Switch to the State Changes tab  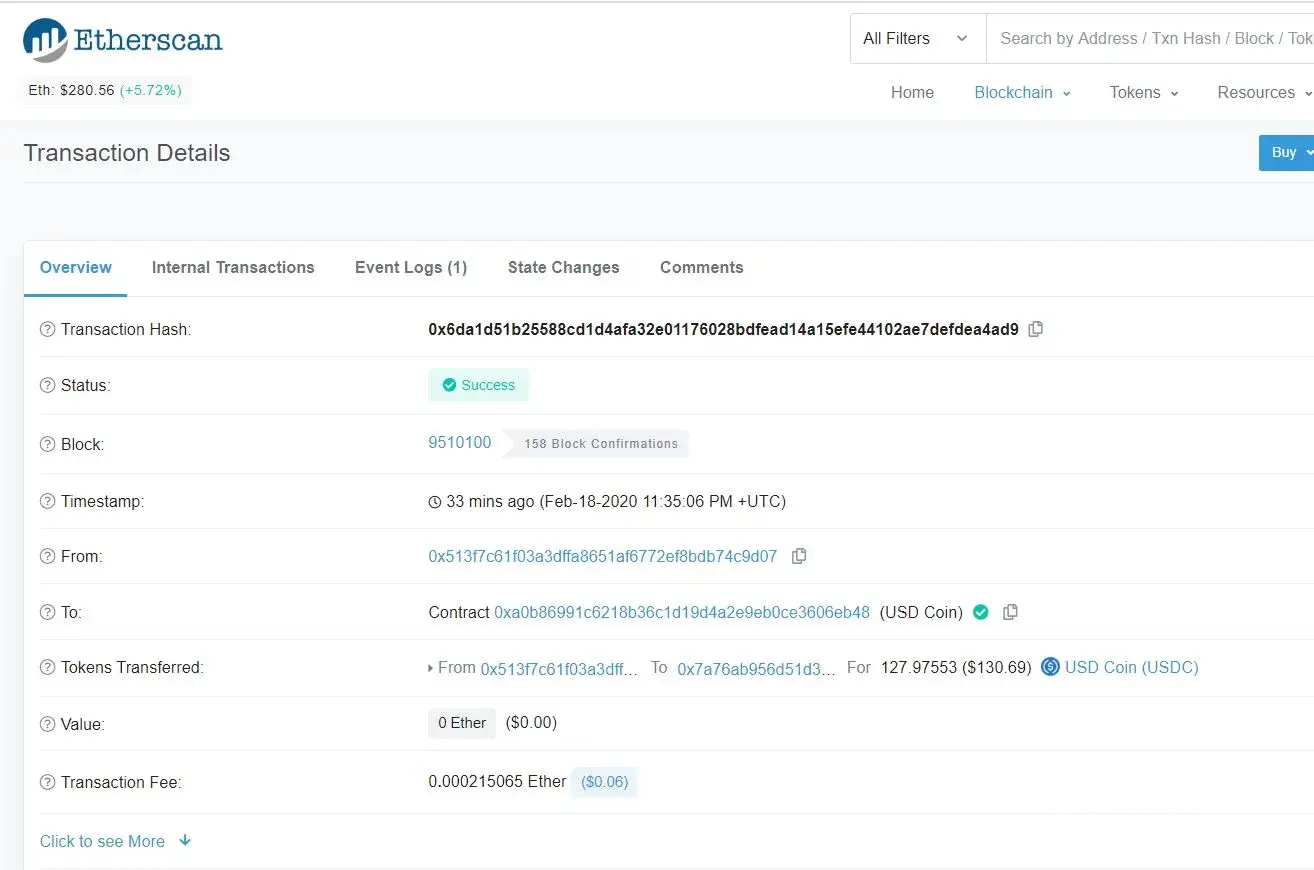[563, 267]
